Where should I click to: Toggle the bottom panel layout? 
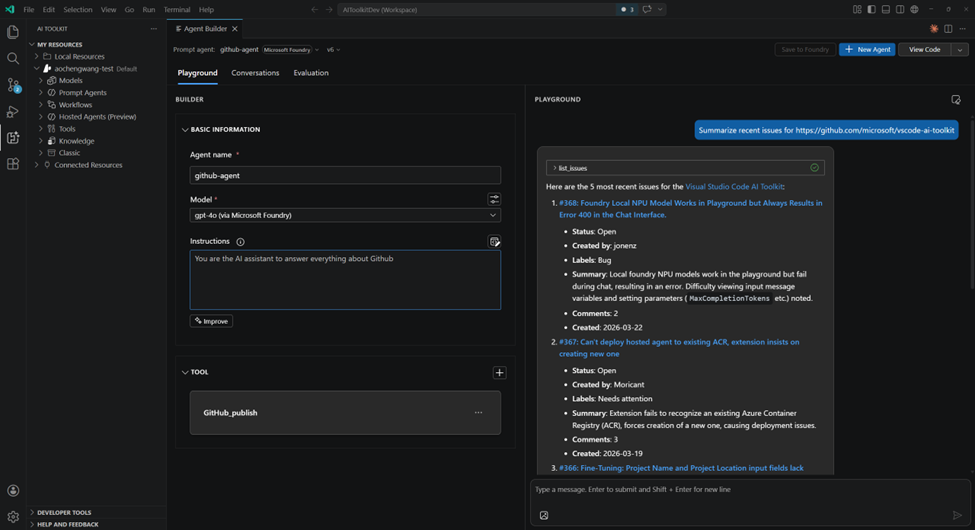coord(885,10)
